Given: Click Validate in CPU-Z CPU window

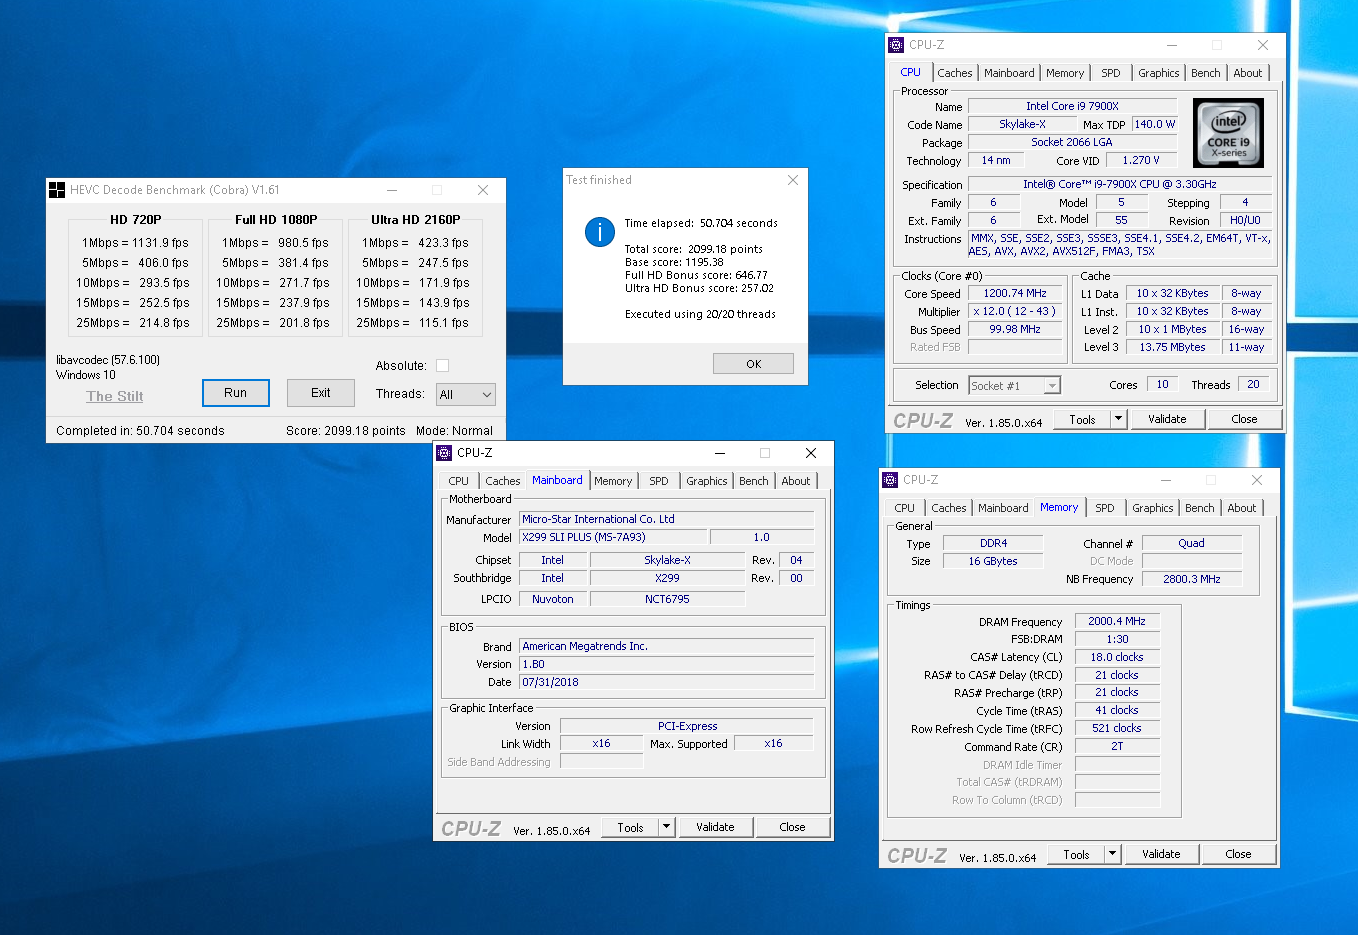Looking at the screenshot, I should pyautogui.click(x=1167, y=419).
